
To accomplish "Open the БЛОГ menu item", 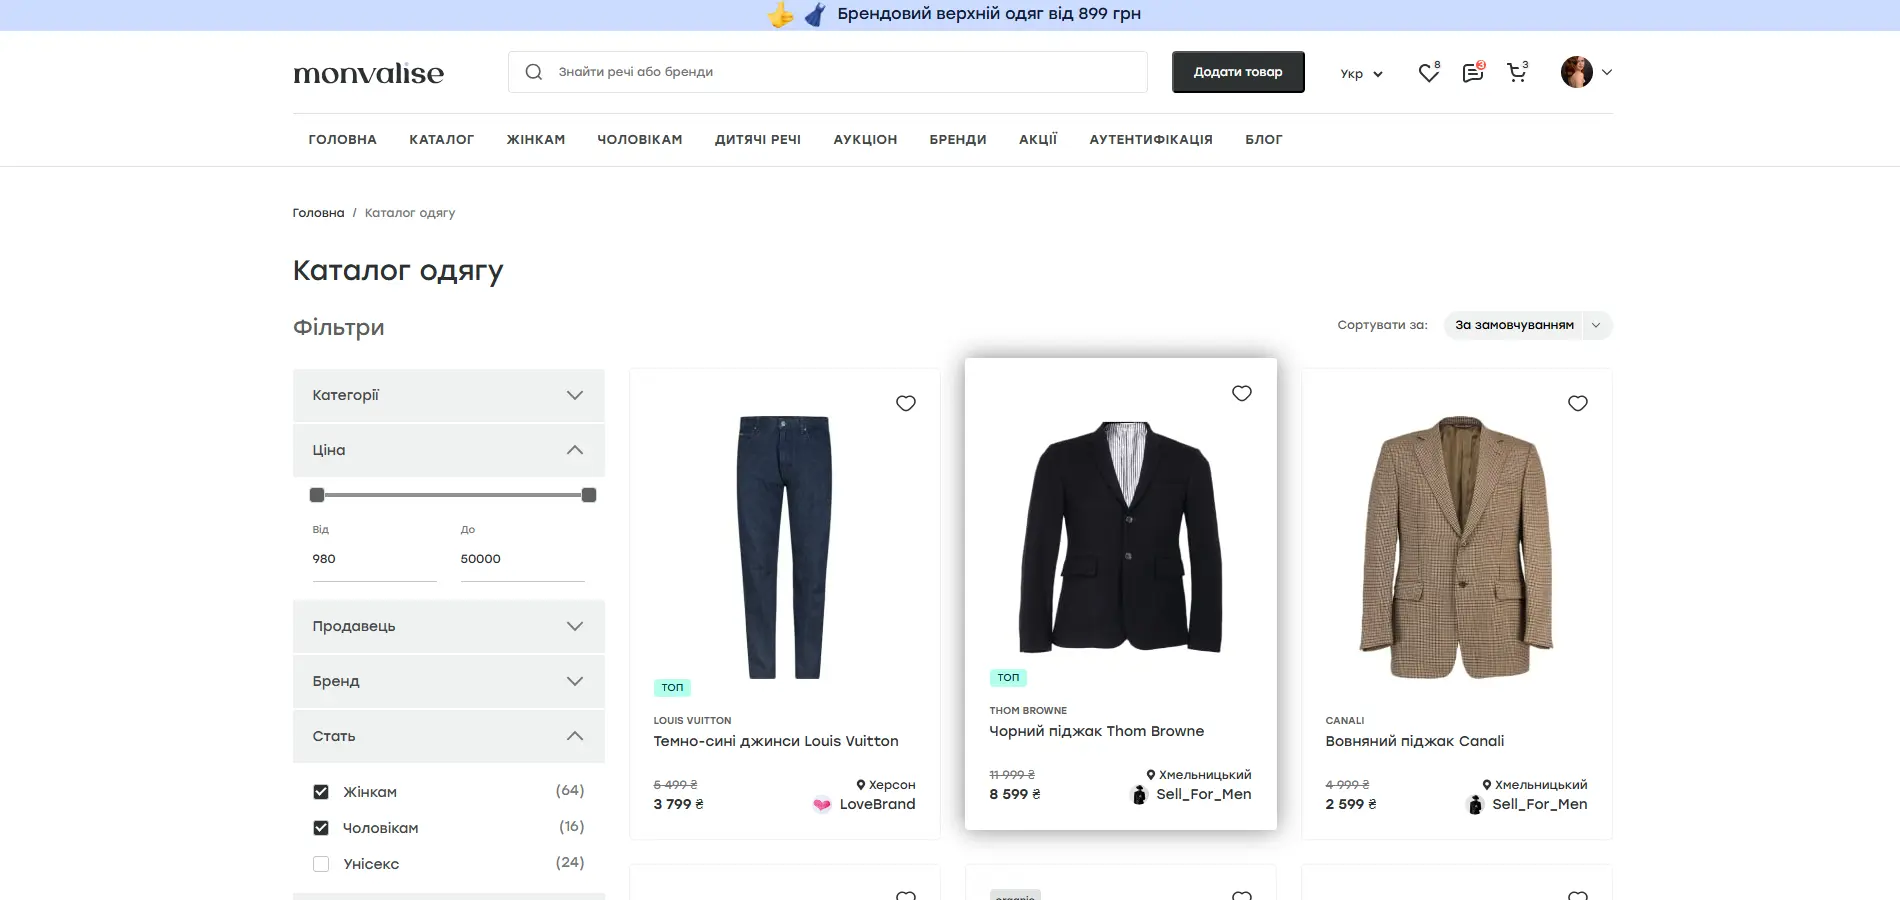I will click(x=1264, y=140).
